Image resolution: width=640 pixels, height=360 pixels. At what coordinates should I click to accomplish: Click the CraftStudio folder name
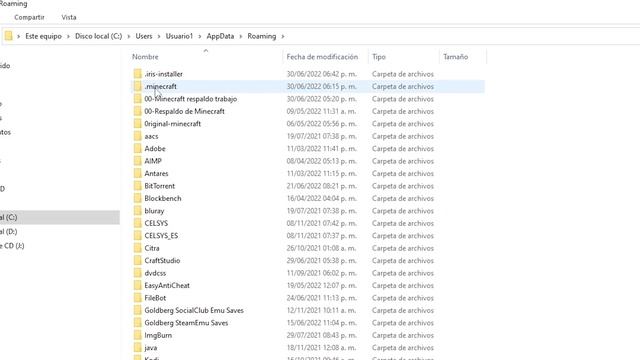tap(162, 260)
